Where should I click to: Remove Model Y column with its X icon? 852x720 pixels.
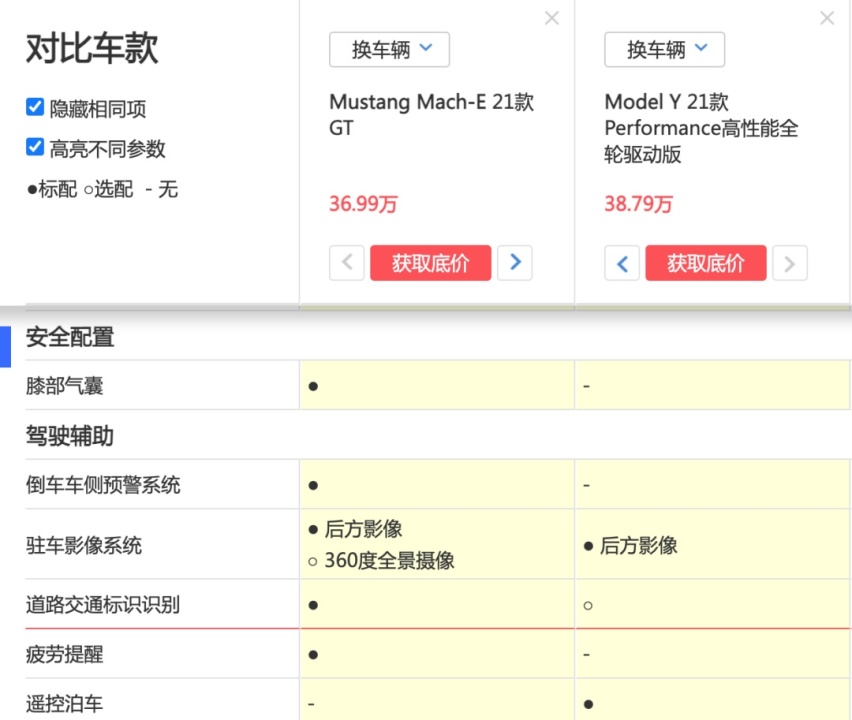coord(827,18)
